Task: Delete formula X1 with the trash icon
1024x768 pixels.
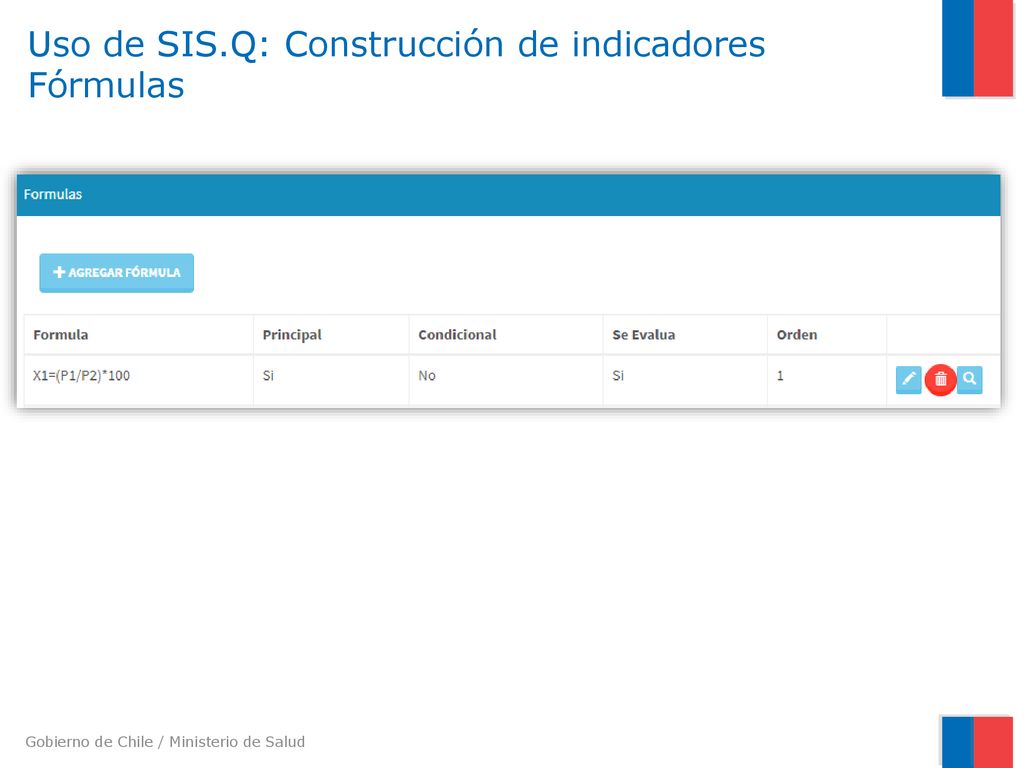Action: pyautogui.click(x=940, y=379)
